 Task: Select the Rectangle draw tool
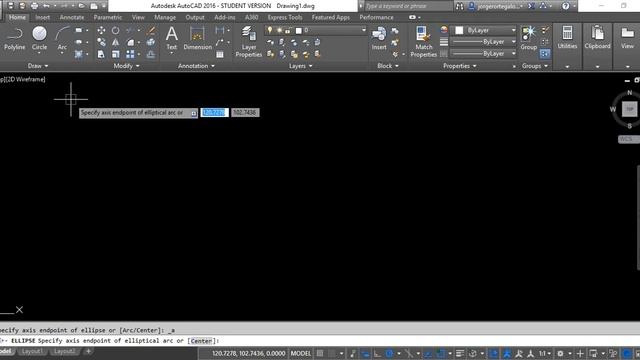[79, 31]
